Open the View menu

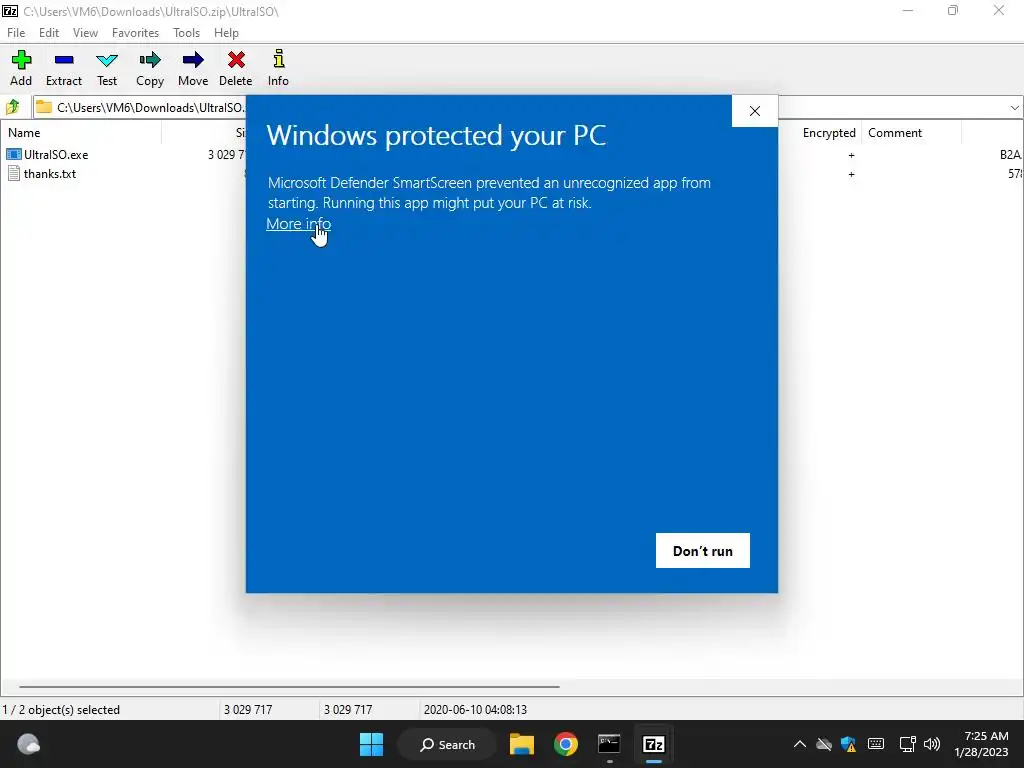click(x=85, y=33)
